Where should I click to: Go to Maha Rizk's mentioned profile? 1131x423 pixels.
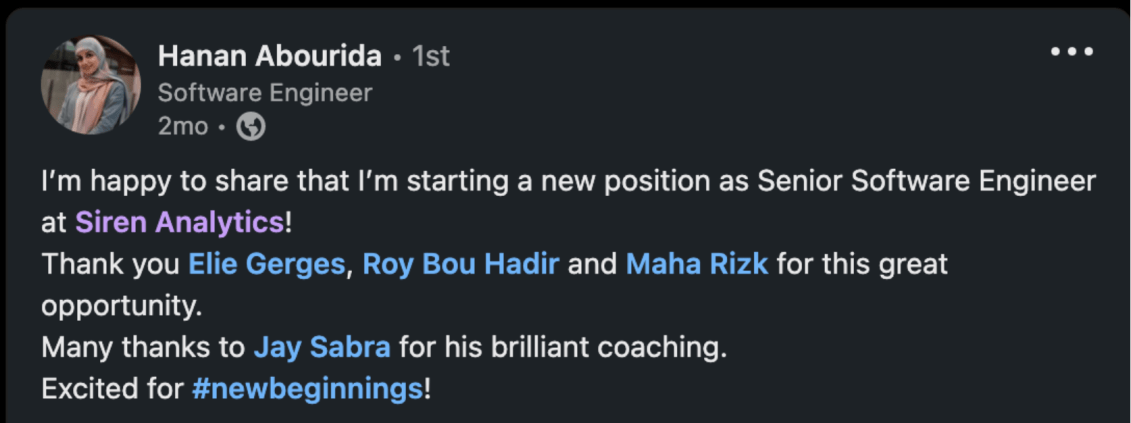(696, 265)
